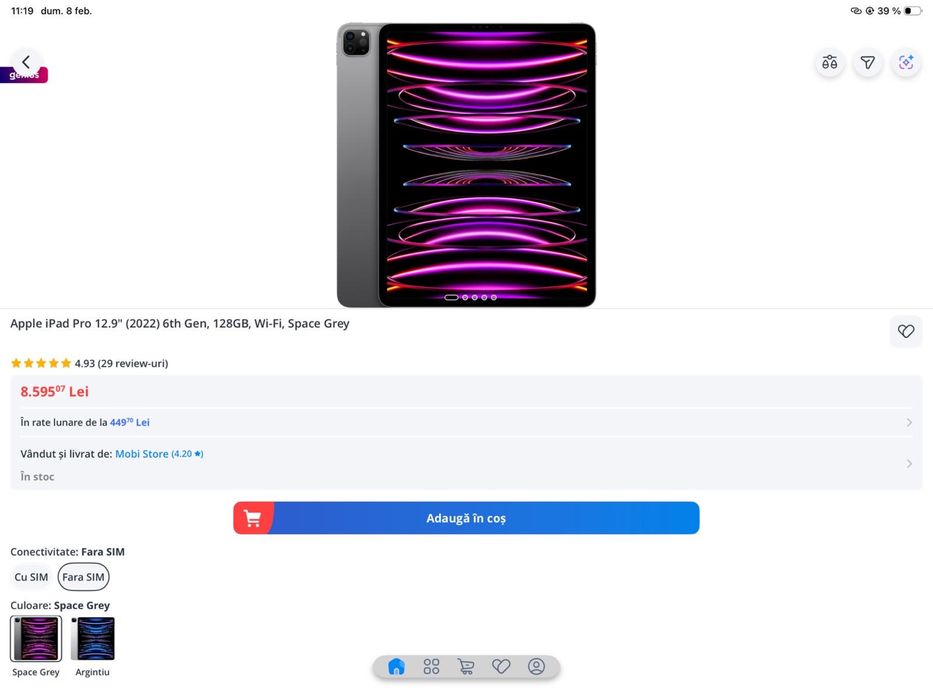Select Fara SIM connectivity option

[83, 577]
